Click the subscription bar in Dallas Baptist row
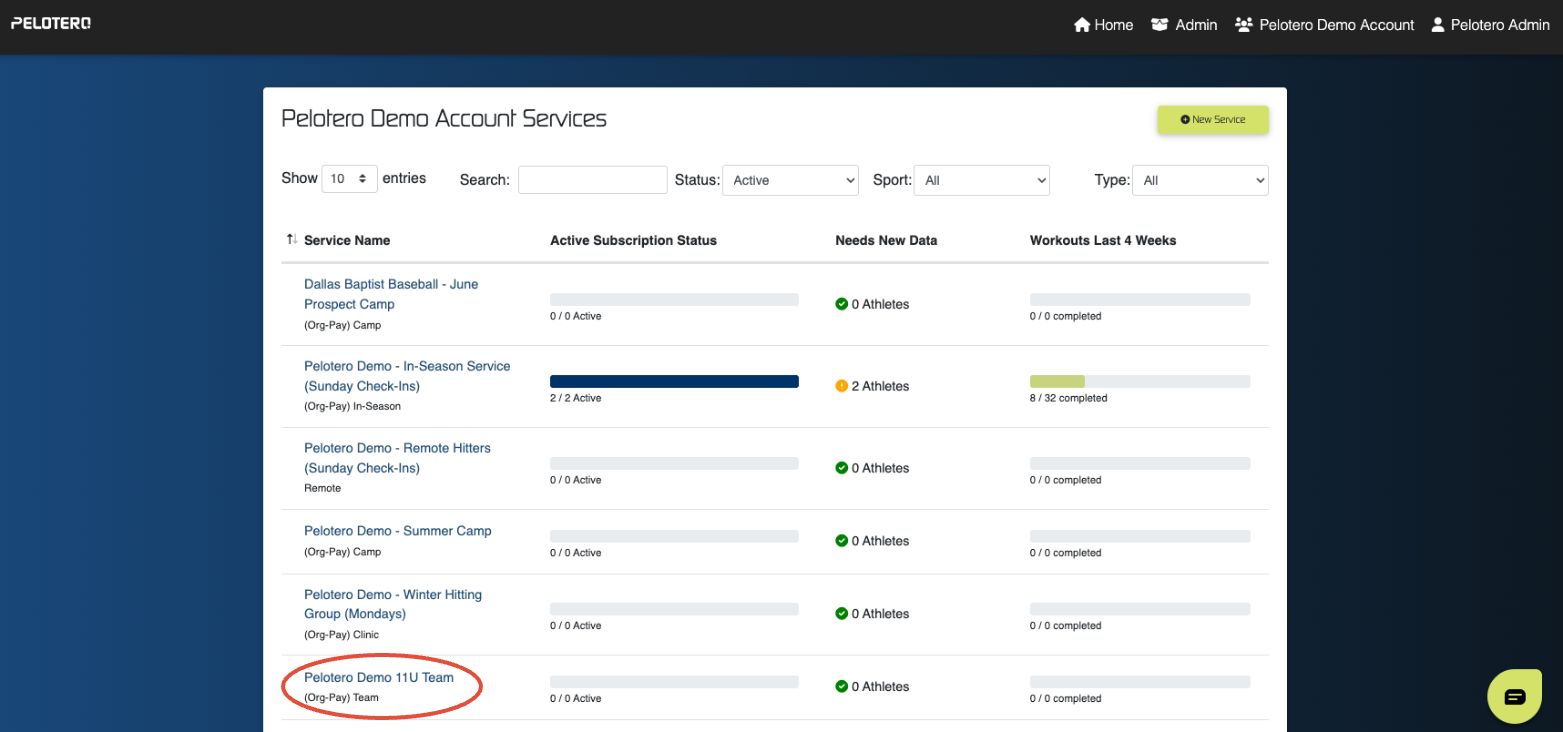This screenshot has width=1563, height=732. point(674,299)
